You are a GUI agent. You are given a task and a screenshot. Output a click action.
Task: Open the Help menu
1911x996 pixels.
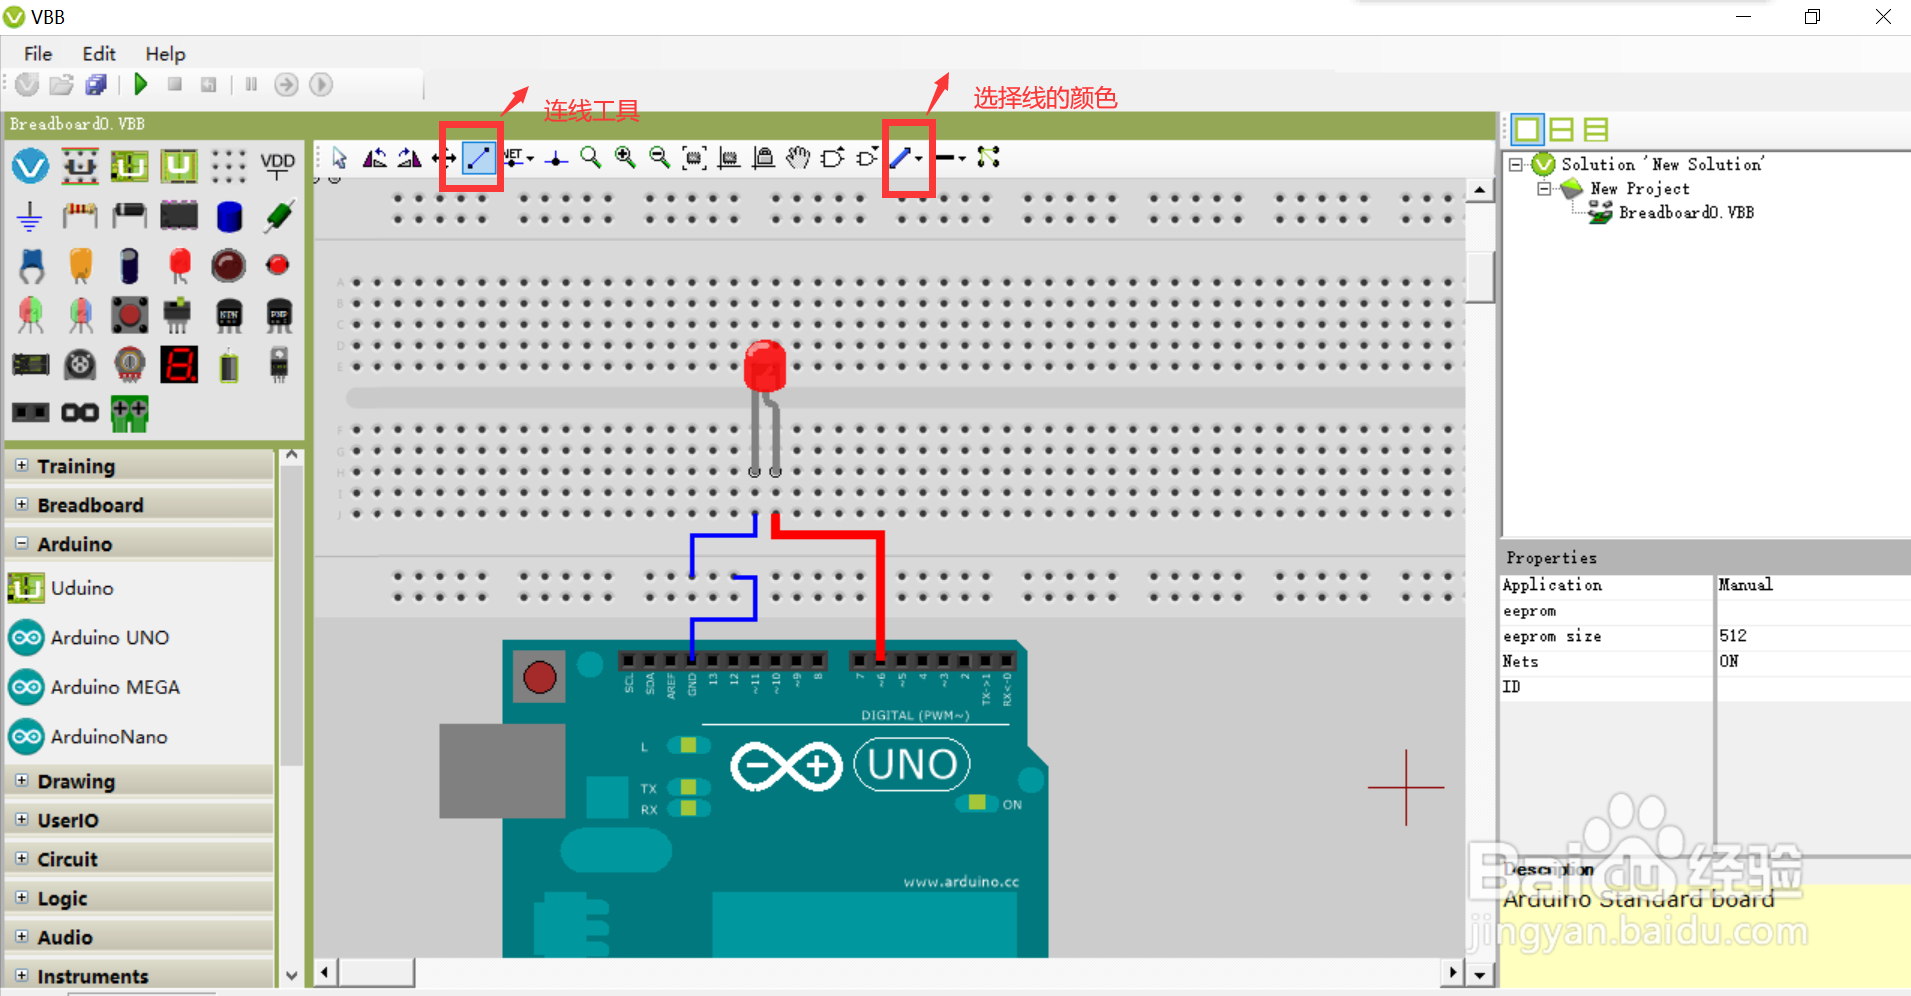tap(165, 54)
